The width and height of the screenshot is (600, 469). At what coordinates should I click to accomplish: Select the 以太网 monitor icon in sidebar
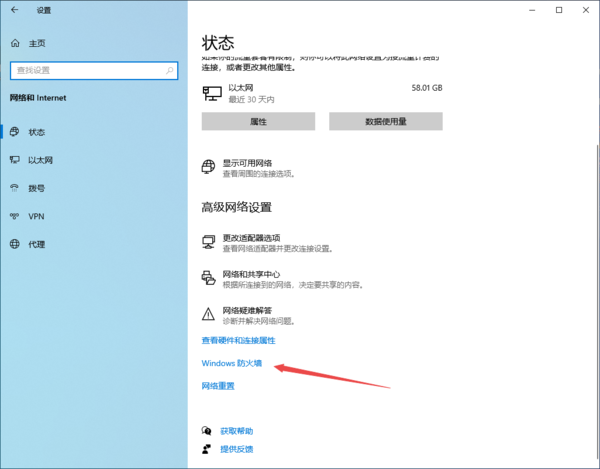[x=15, y=160]
